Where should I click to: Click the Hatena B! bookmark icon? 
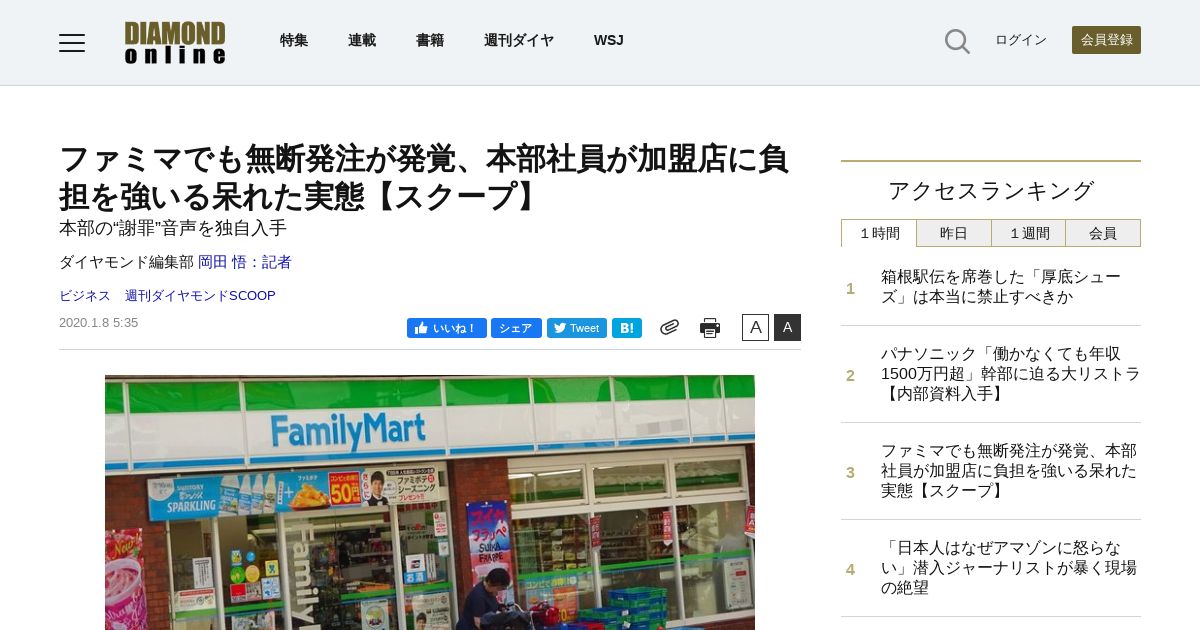pos(627,328)
